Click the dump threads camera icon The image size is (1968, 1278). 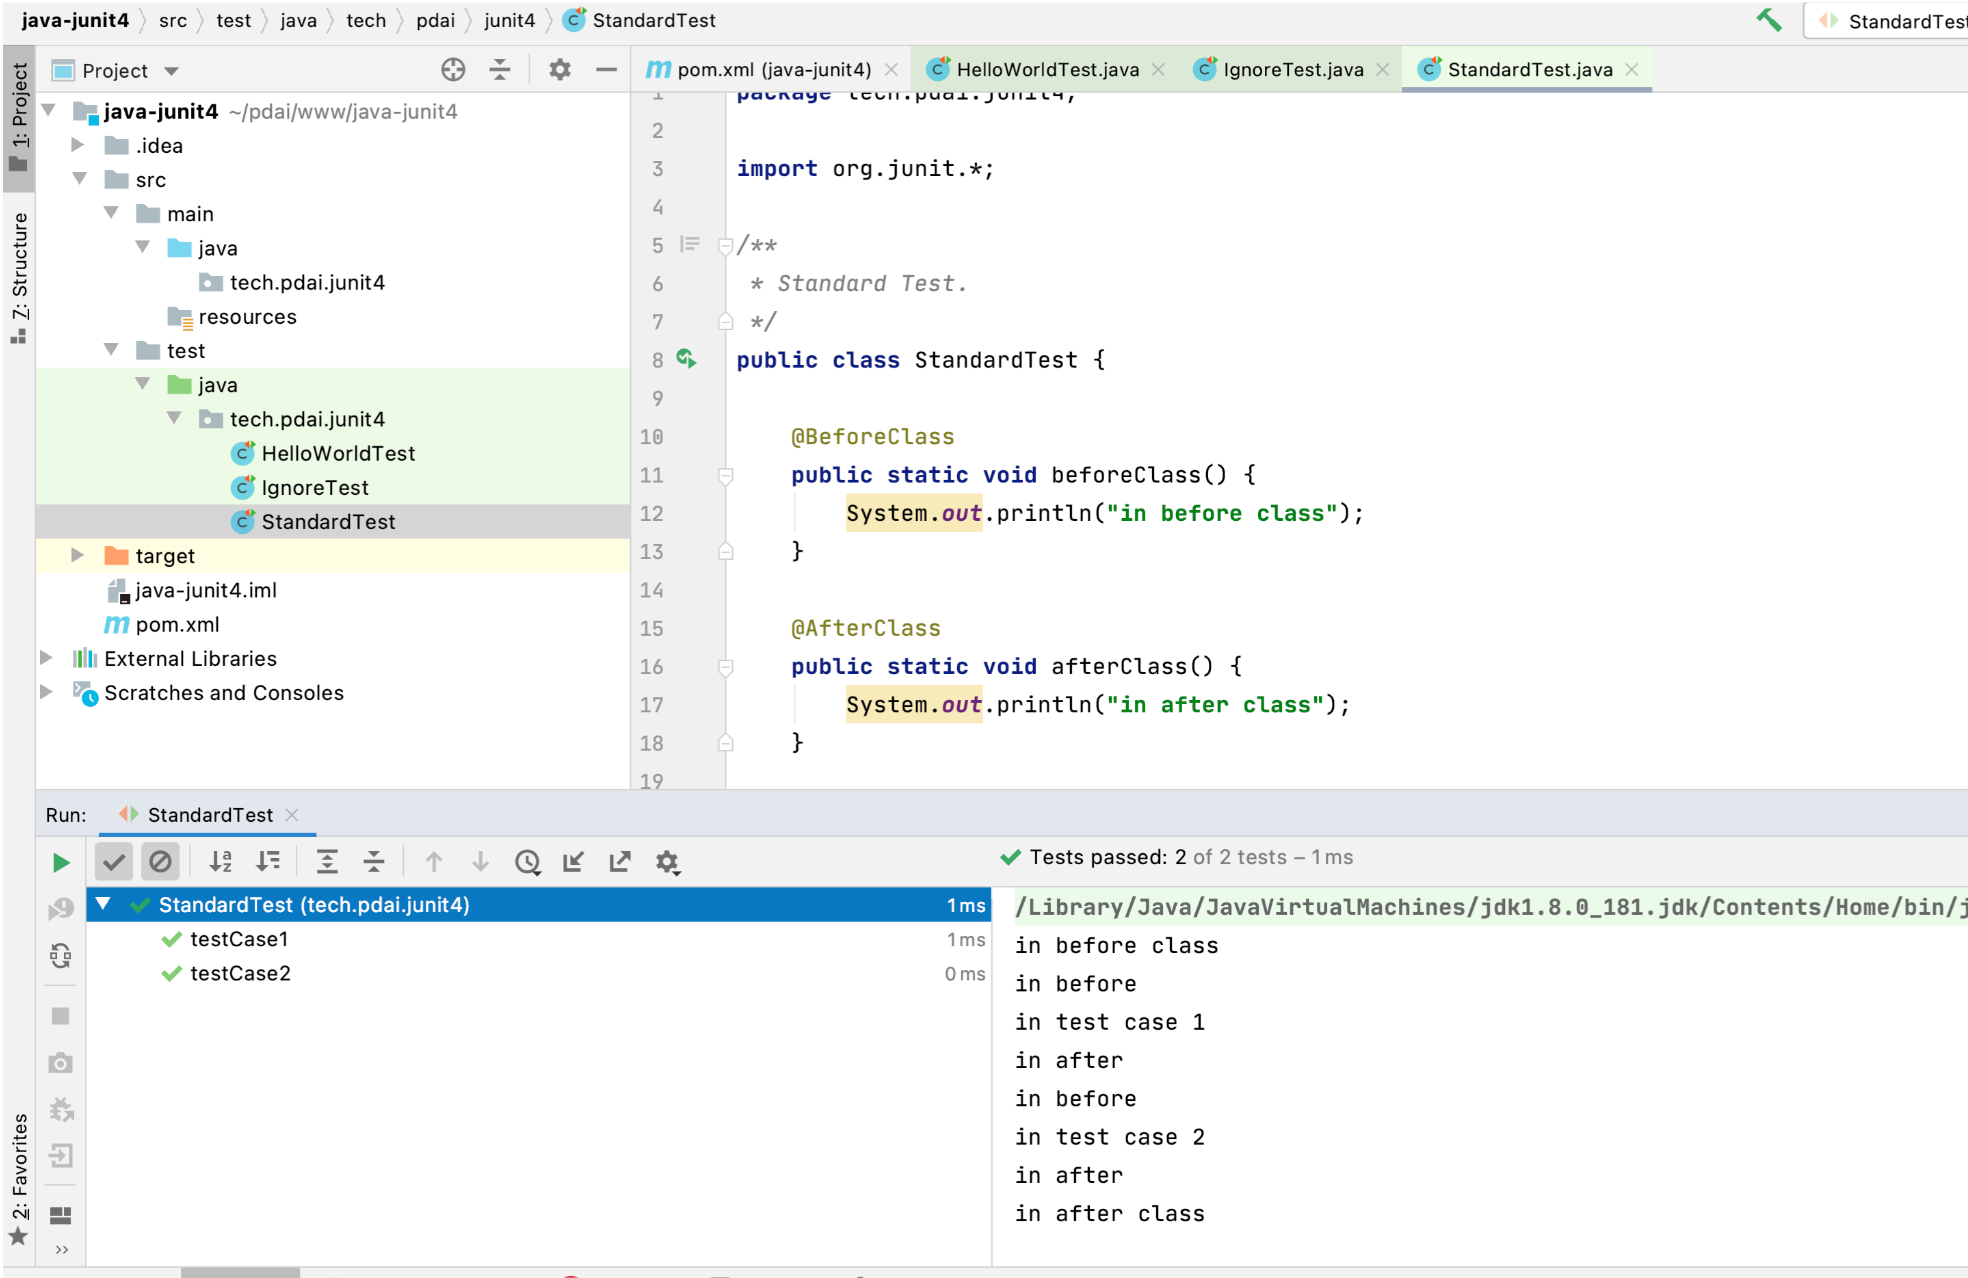tap(61, 1062)
